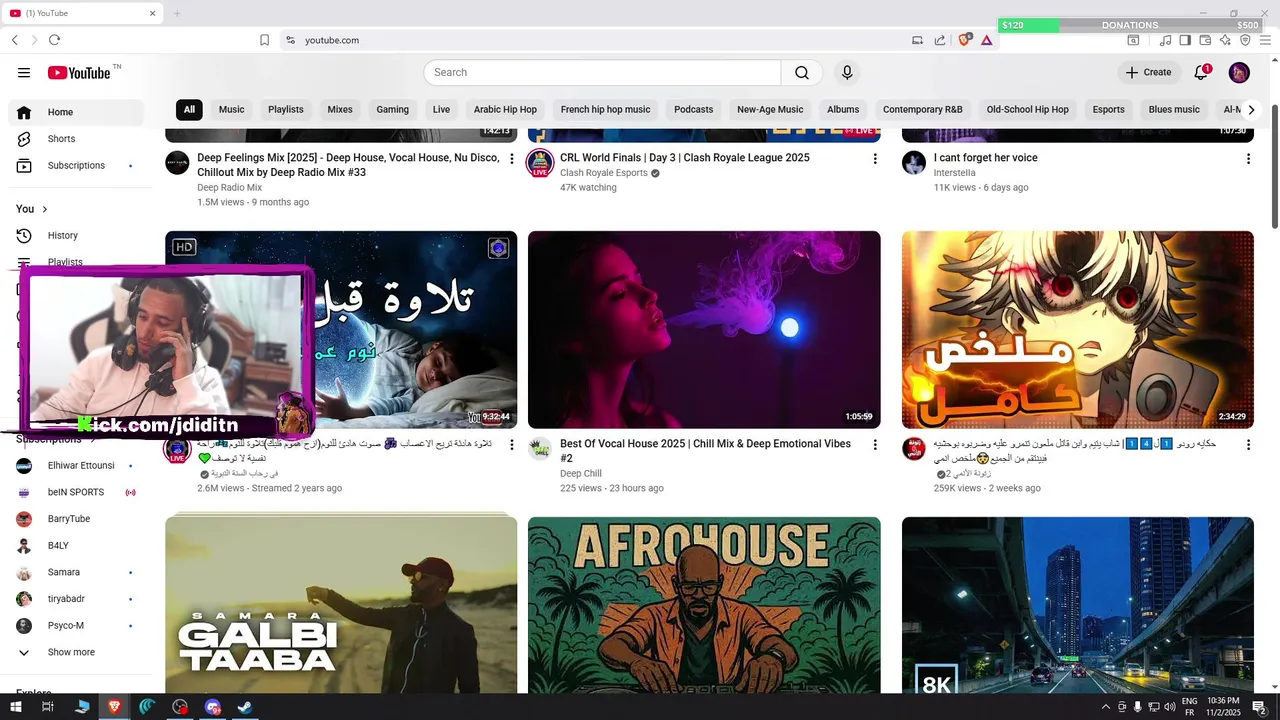
Task: Click the Create button
Action: 1148,72
